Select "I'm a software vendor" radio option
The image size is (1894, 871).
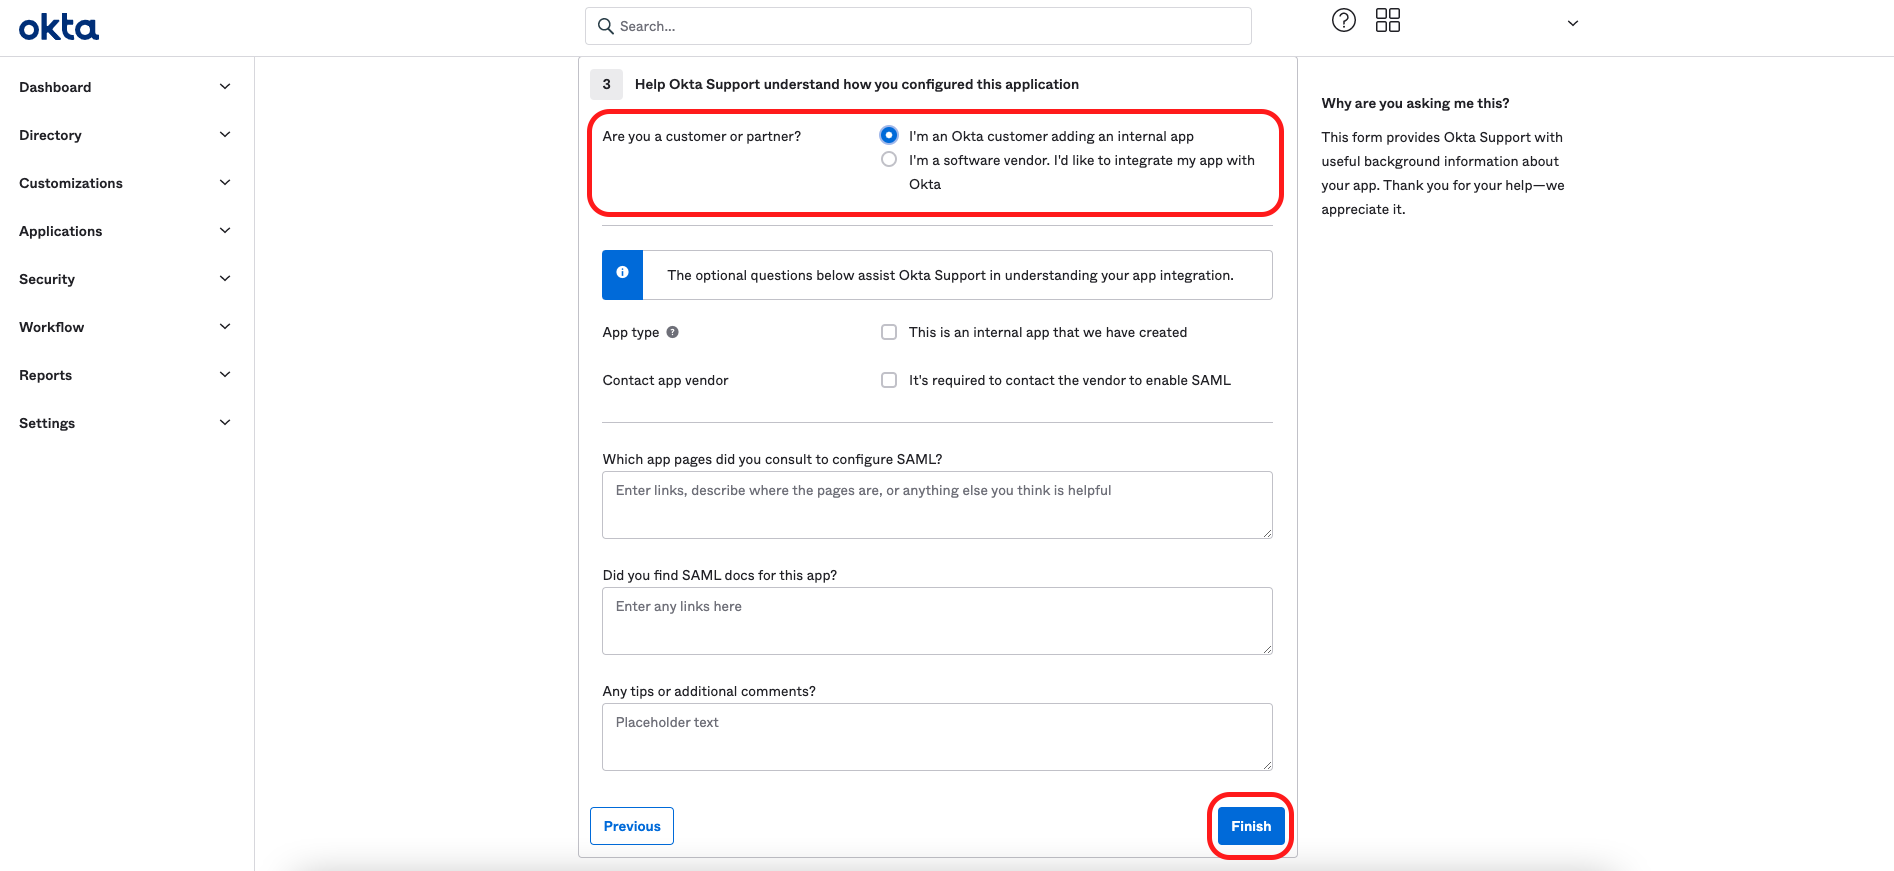(888, 160)
